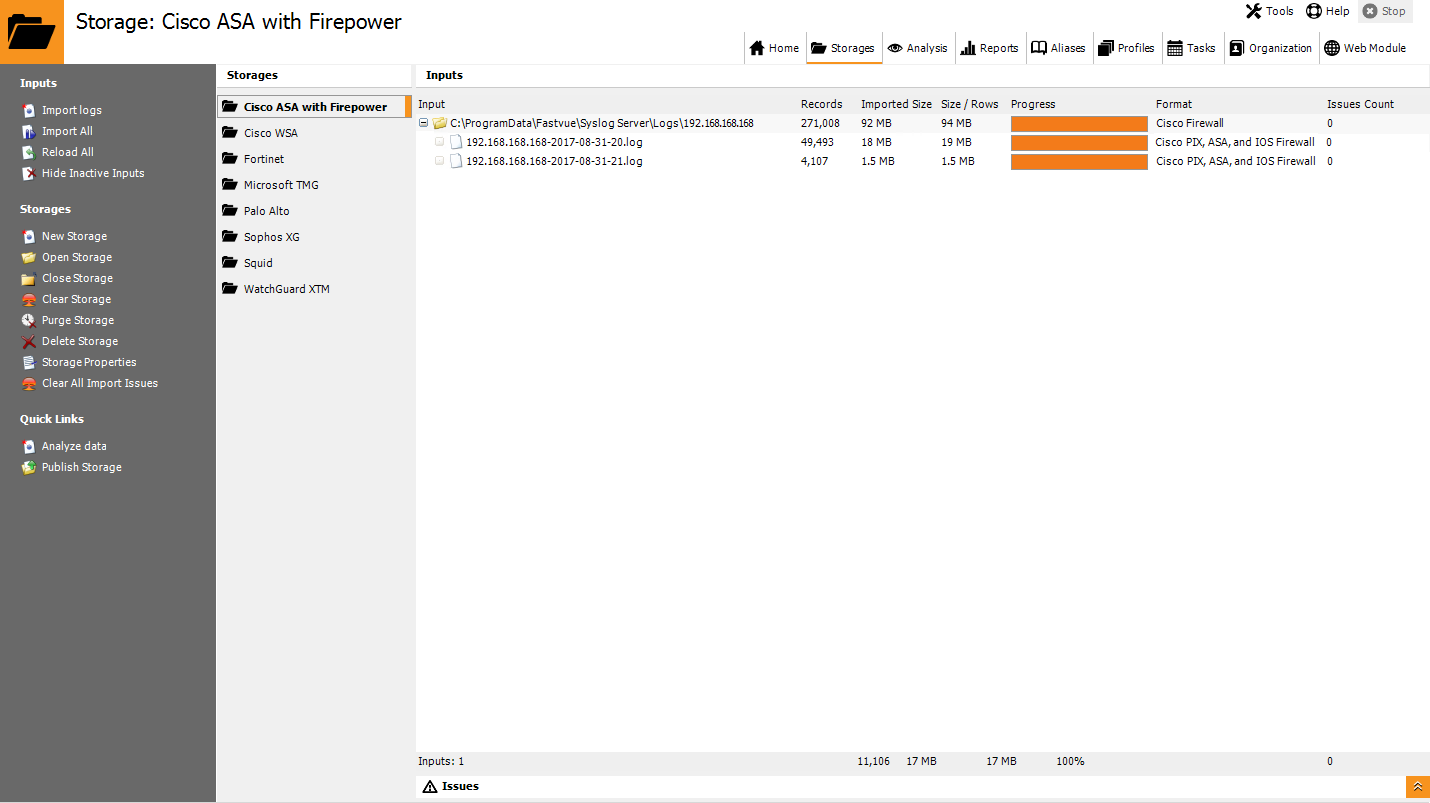This screenshot has width=1430, height=803.
Task: Click the Hide Inactive Inputs icon
Action: (29, 173)
